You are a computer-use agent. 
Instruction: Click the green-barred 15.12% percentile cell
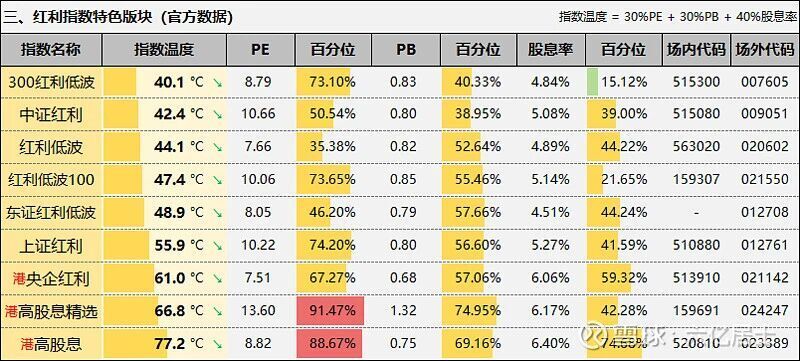(623, 82)
